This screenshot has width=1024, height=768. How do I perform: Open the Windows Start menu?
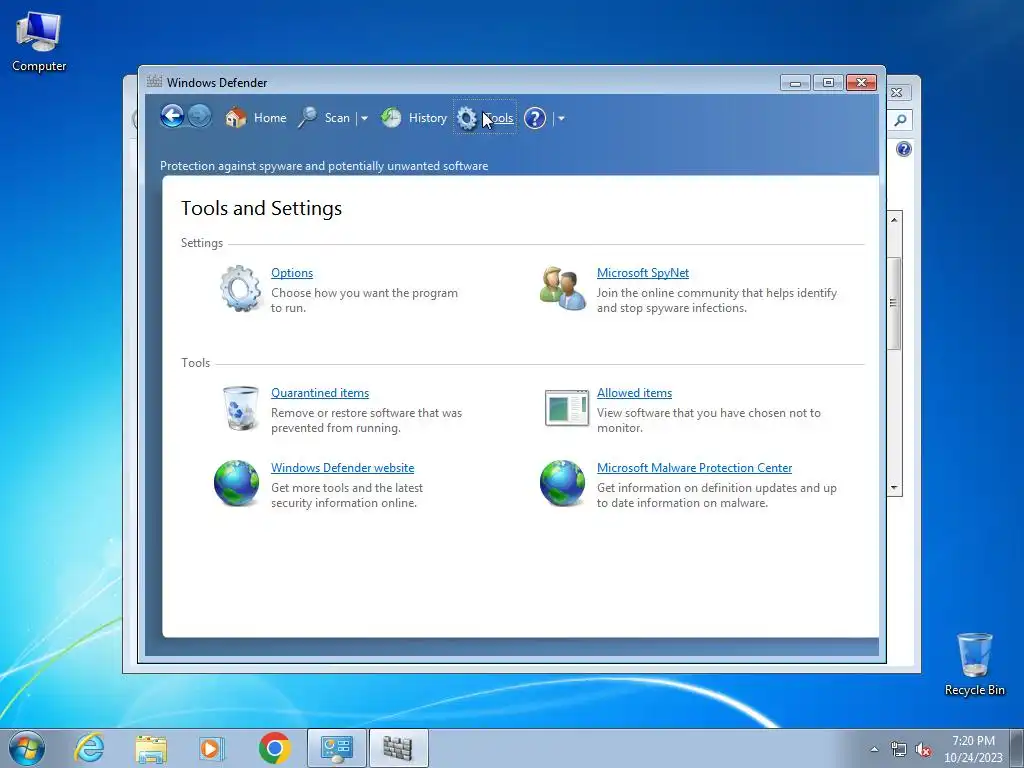pyautogui.click(x=27, y=748)
